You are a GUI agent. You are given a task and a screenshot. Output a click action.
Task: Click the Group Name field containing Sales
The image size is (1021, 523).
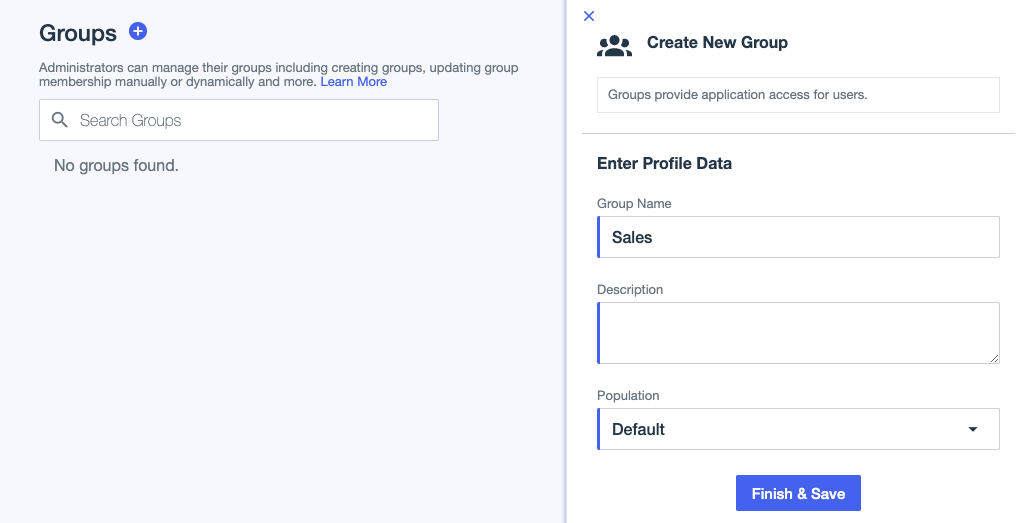(x=798, y=237)
